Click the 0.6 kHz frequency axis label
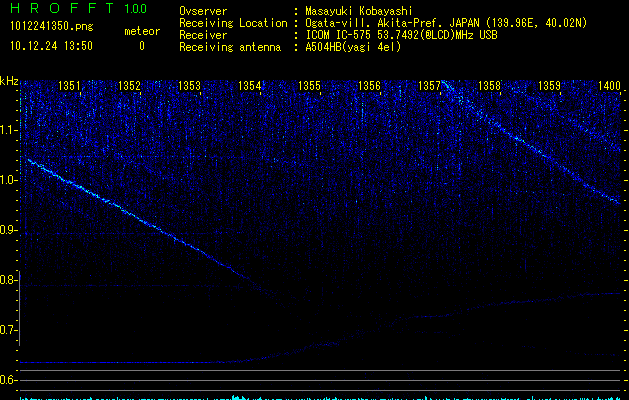Image resolution: width=629 pixels, height=400 pixels. pos(9,380)
